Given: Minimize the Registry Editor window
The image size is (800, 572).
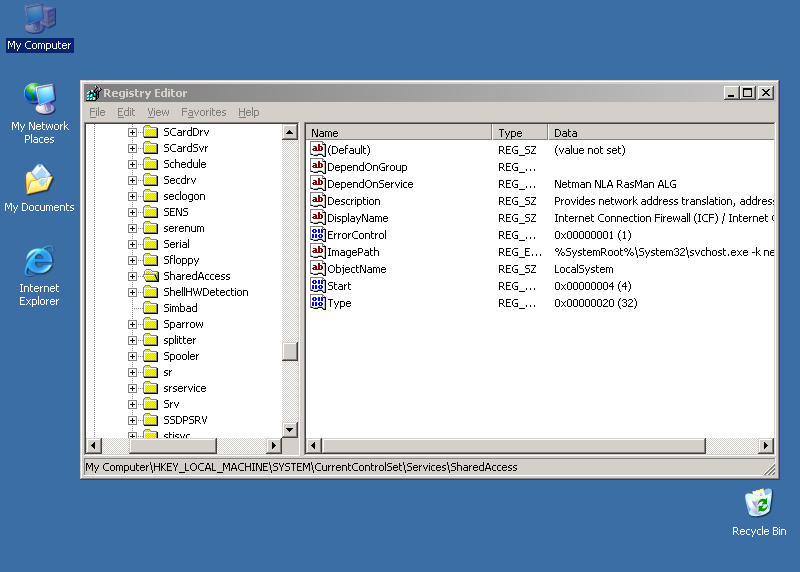Looking at the screenshot, I should 731,93.
